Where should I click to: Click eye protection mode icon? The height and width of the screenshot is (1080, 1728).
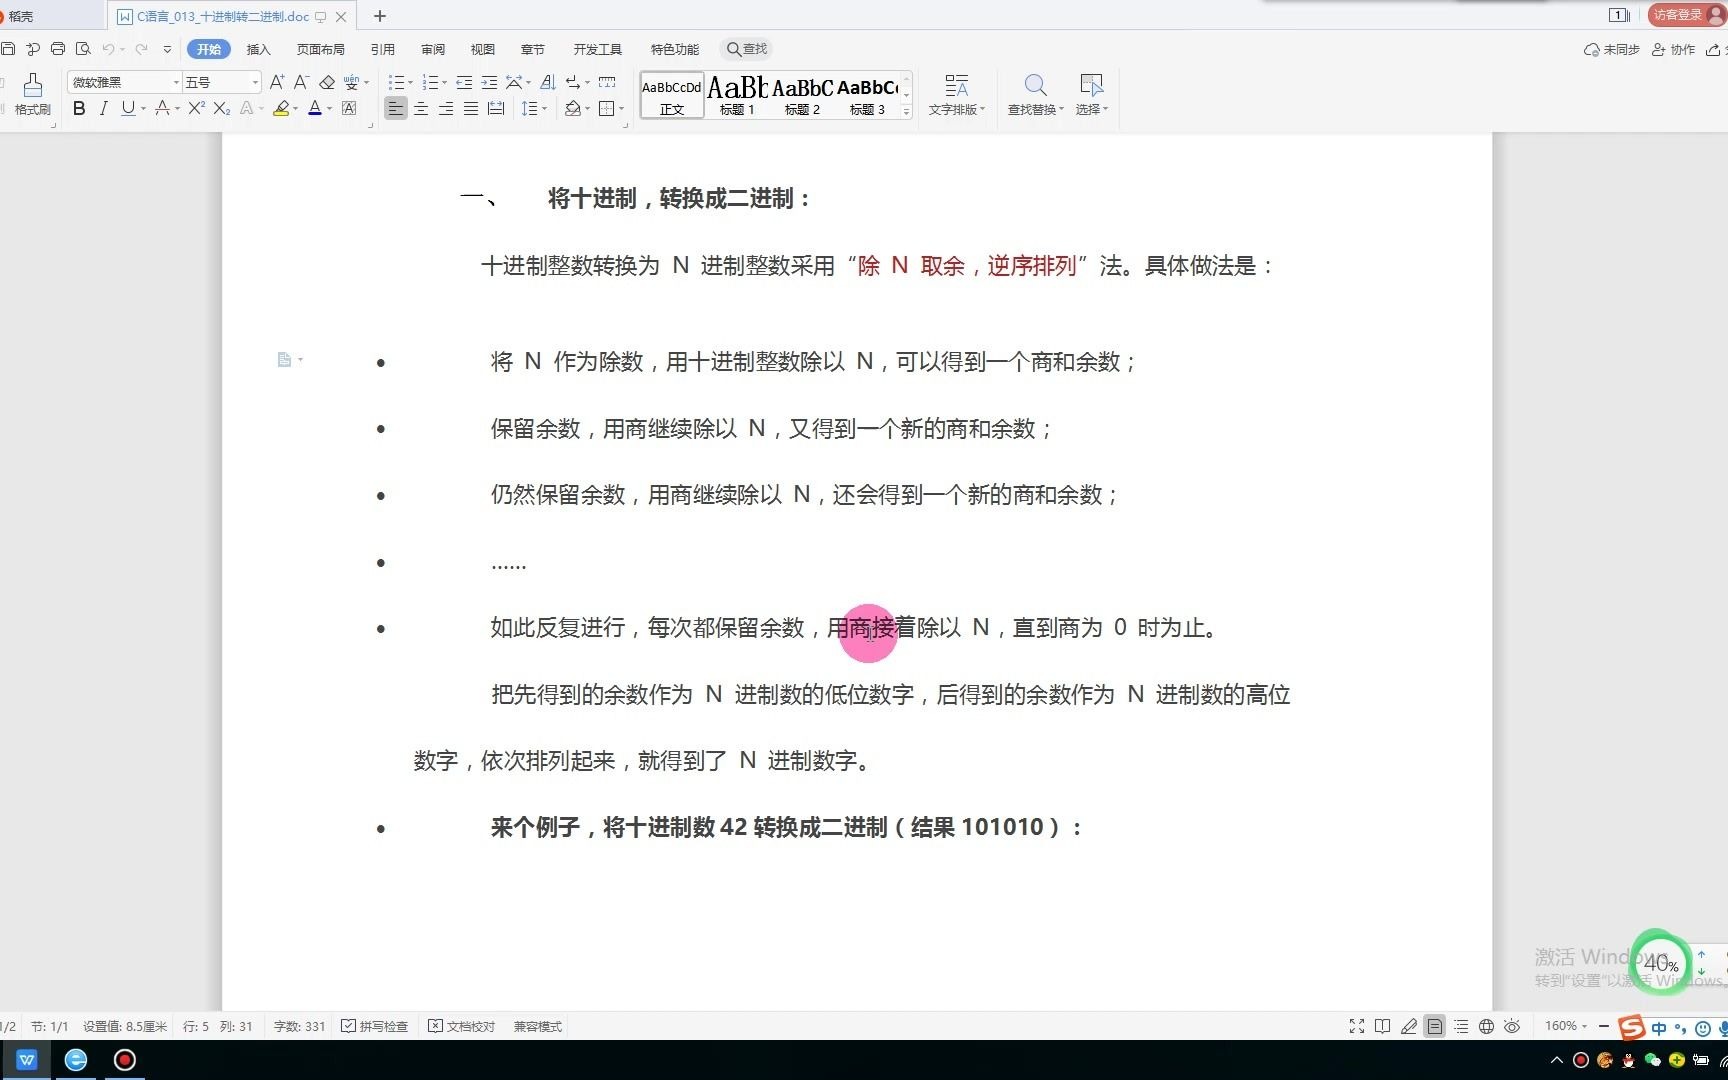(x=1512, y=1026)
